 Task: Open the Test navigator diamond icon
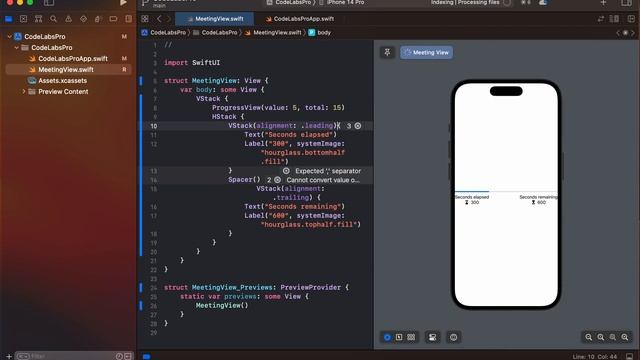pos(83,19)
